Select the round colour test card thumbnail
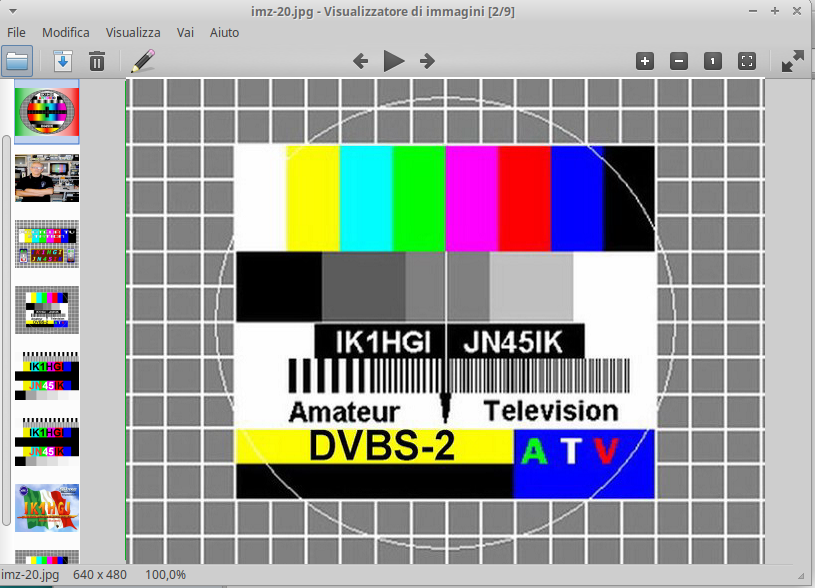This screenshot has height=588, width=815. 47,112
